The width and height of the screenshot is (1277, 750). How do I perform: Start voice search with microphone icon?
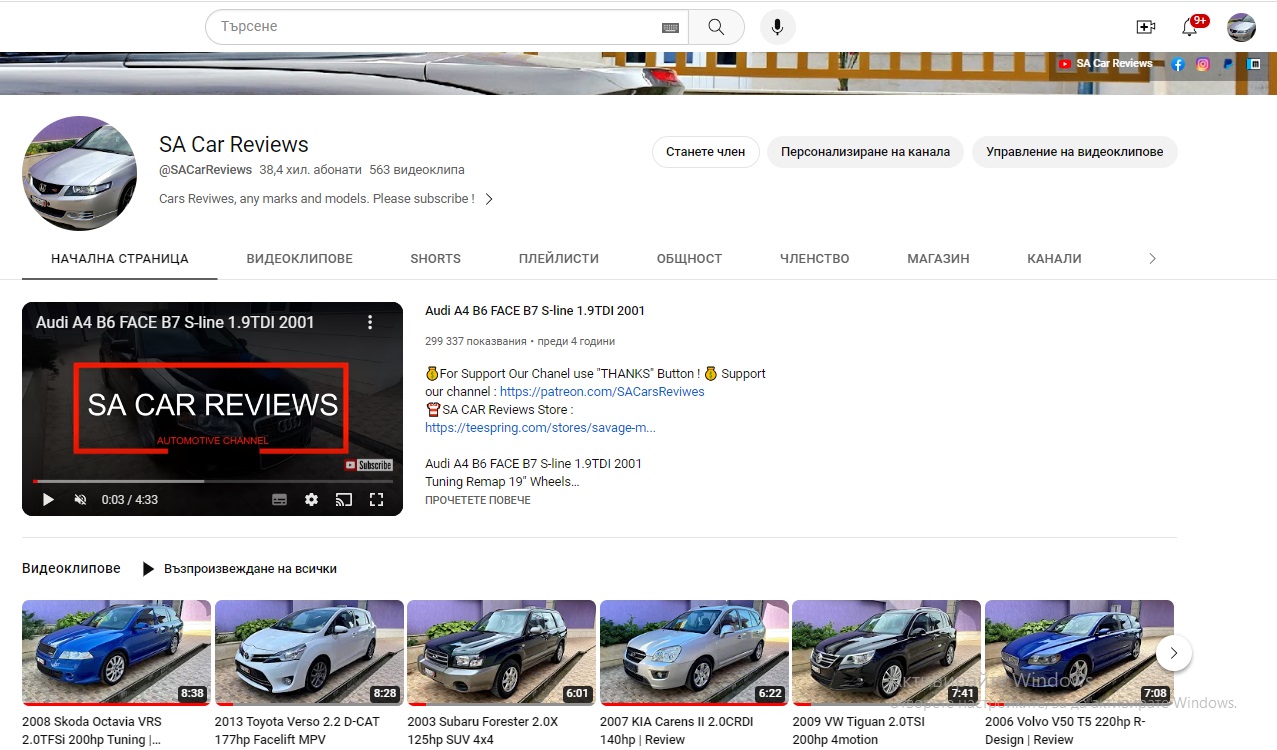777,27
